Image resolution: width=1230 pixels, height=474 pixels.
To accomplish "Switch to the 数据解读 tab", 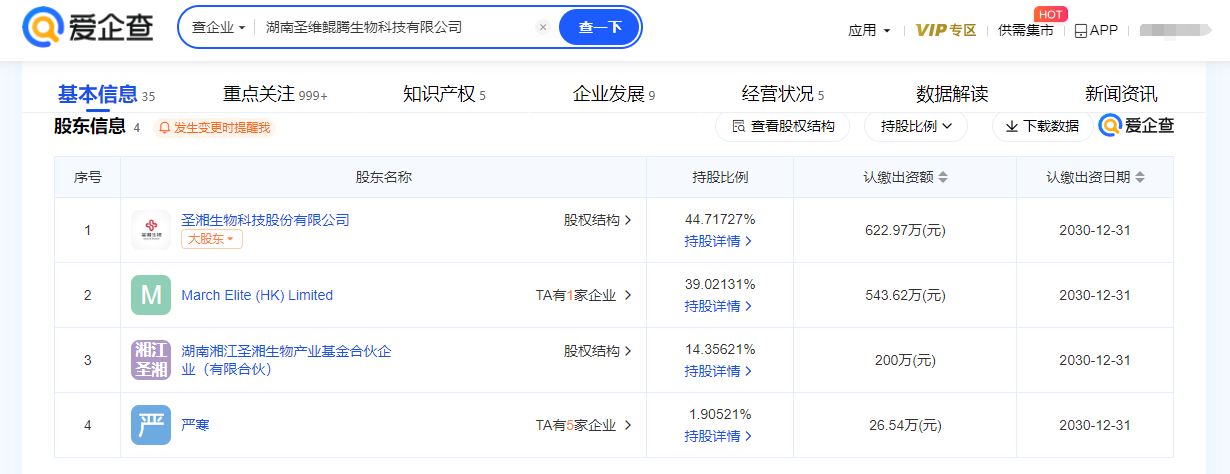I will click(952, 94).
